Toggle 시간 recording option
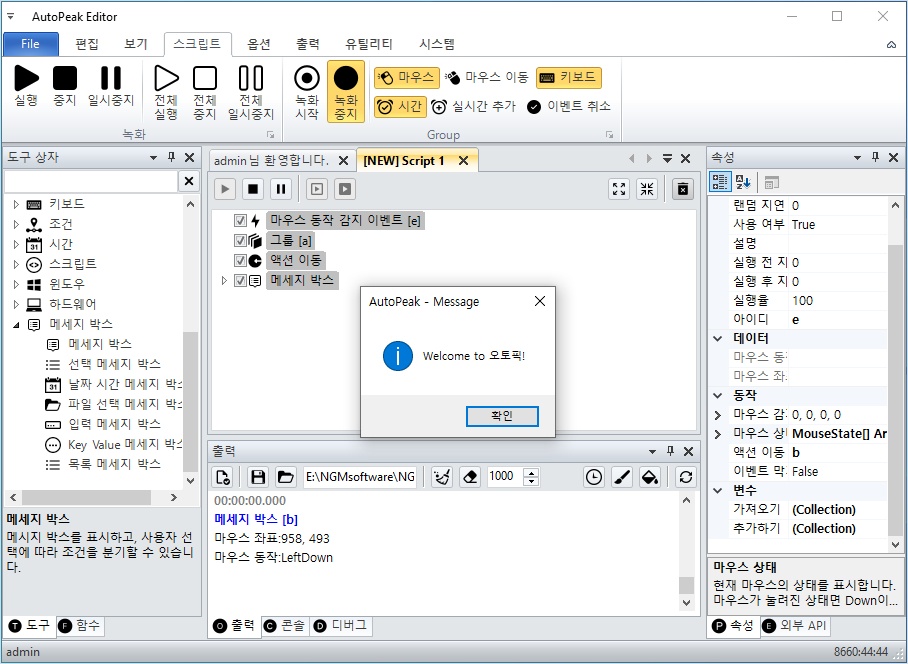Image resolution: width=908 pixels, height=664 pixels. (x=400, y=107)
